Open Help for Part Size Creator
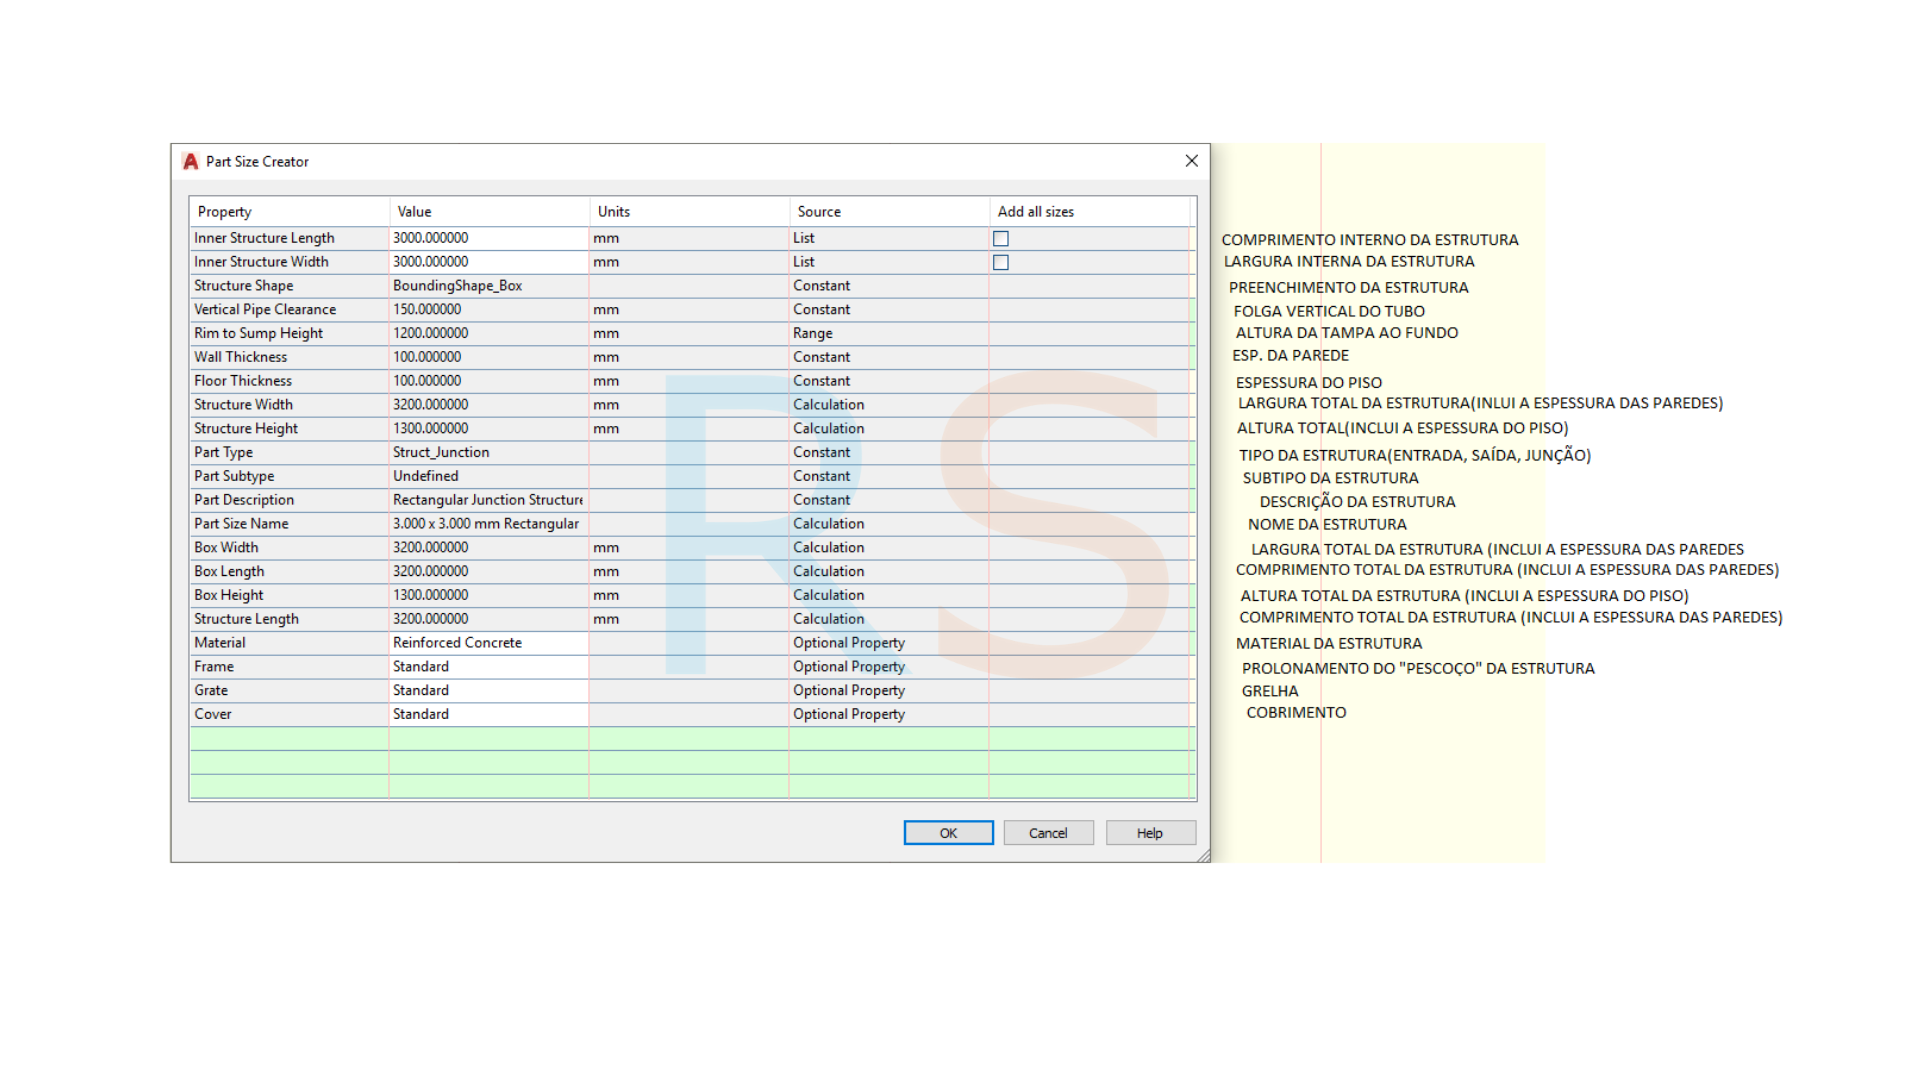1920x1080 pixels. [1150, 833]
